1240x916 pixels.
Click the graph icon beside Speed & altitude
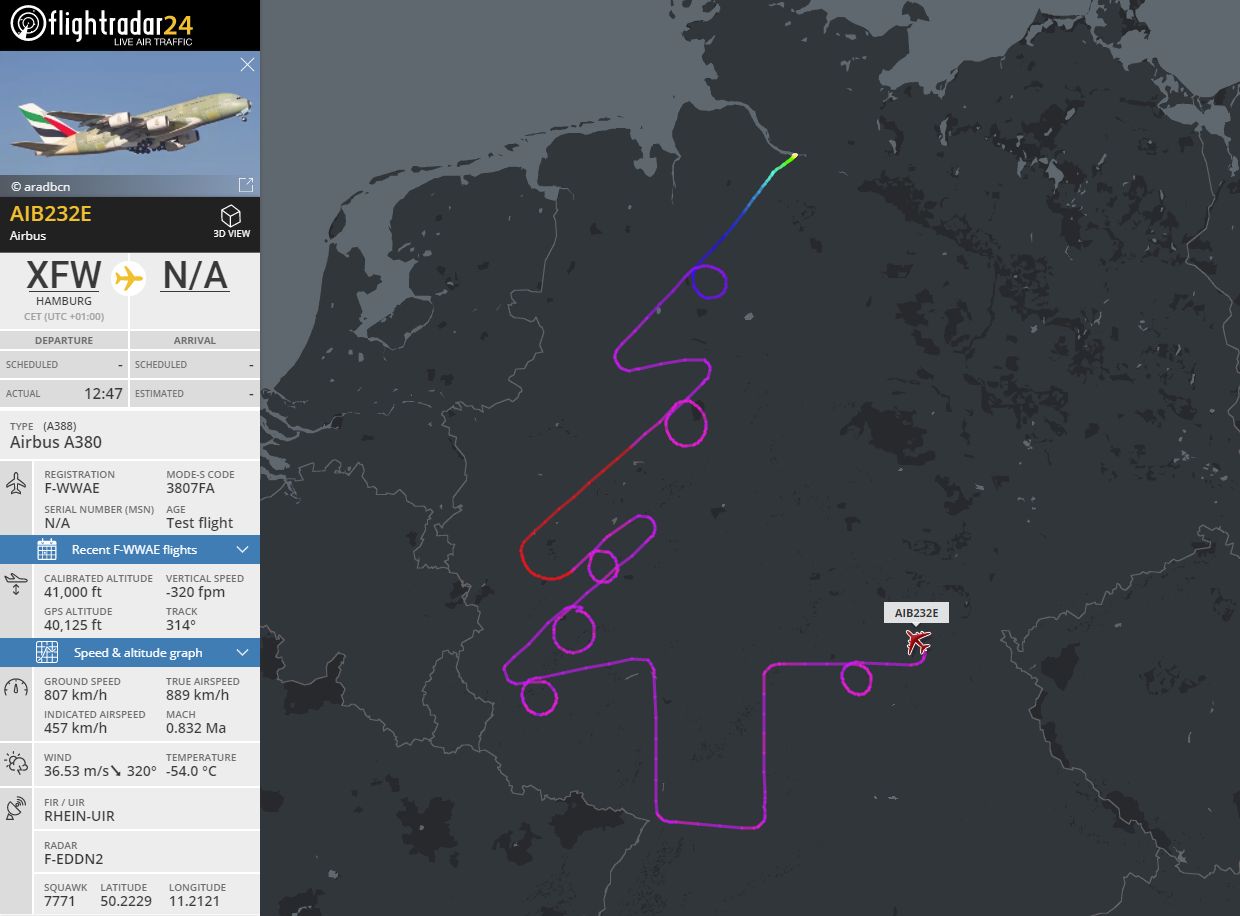click(x=47, y=652)
